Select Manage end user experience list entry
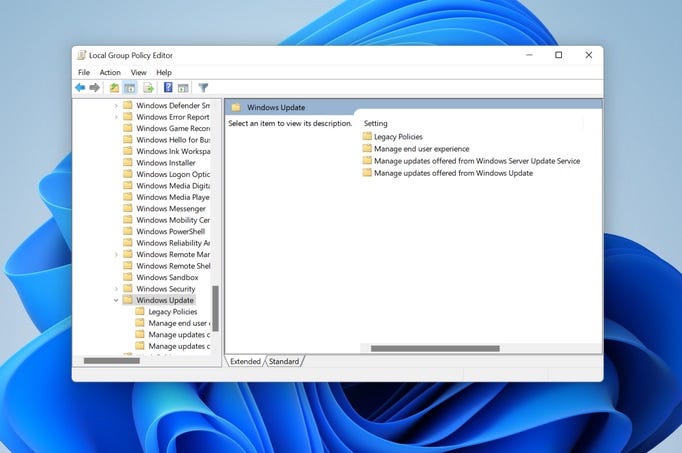 click(x=422, y=149)
